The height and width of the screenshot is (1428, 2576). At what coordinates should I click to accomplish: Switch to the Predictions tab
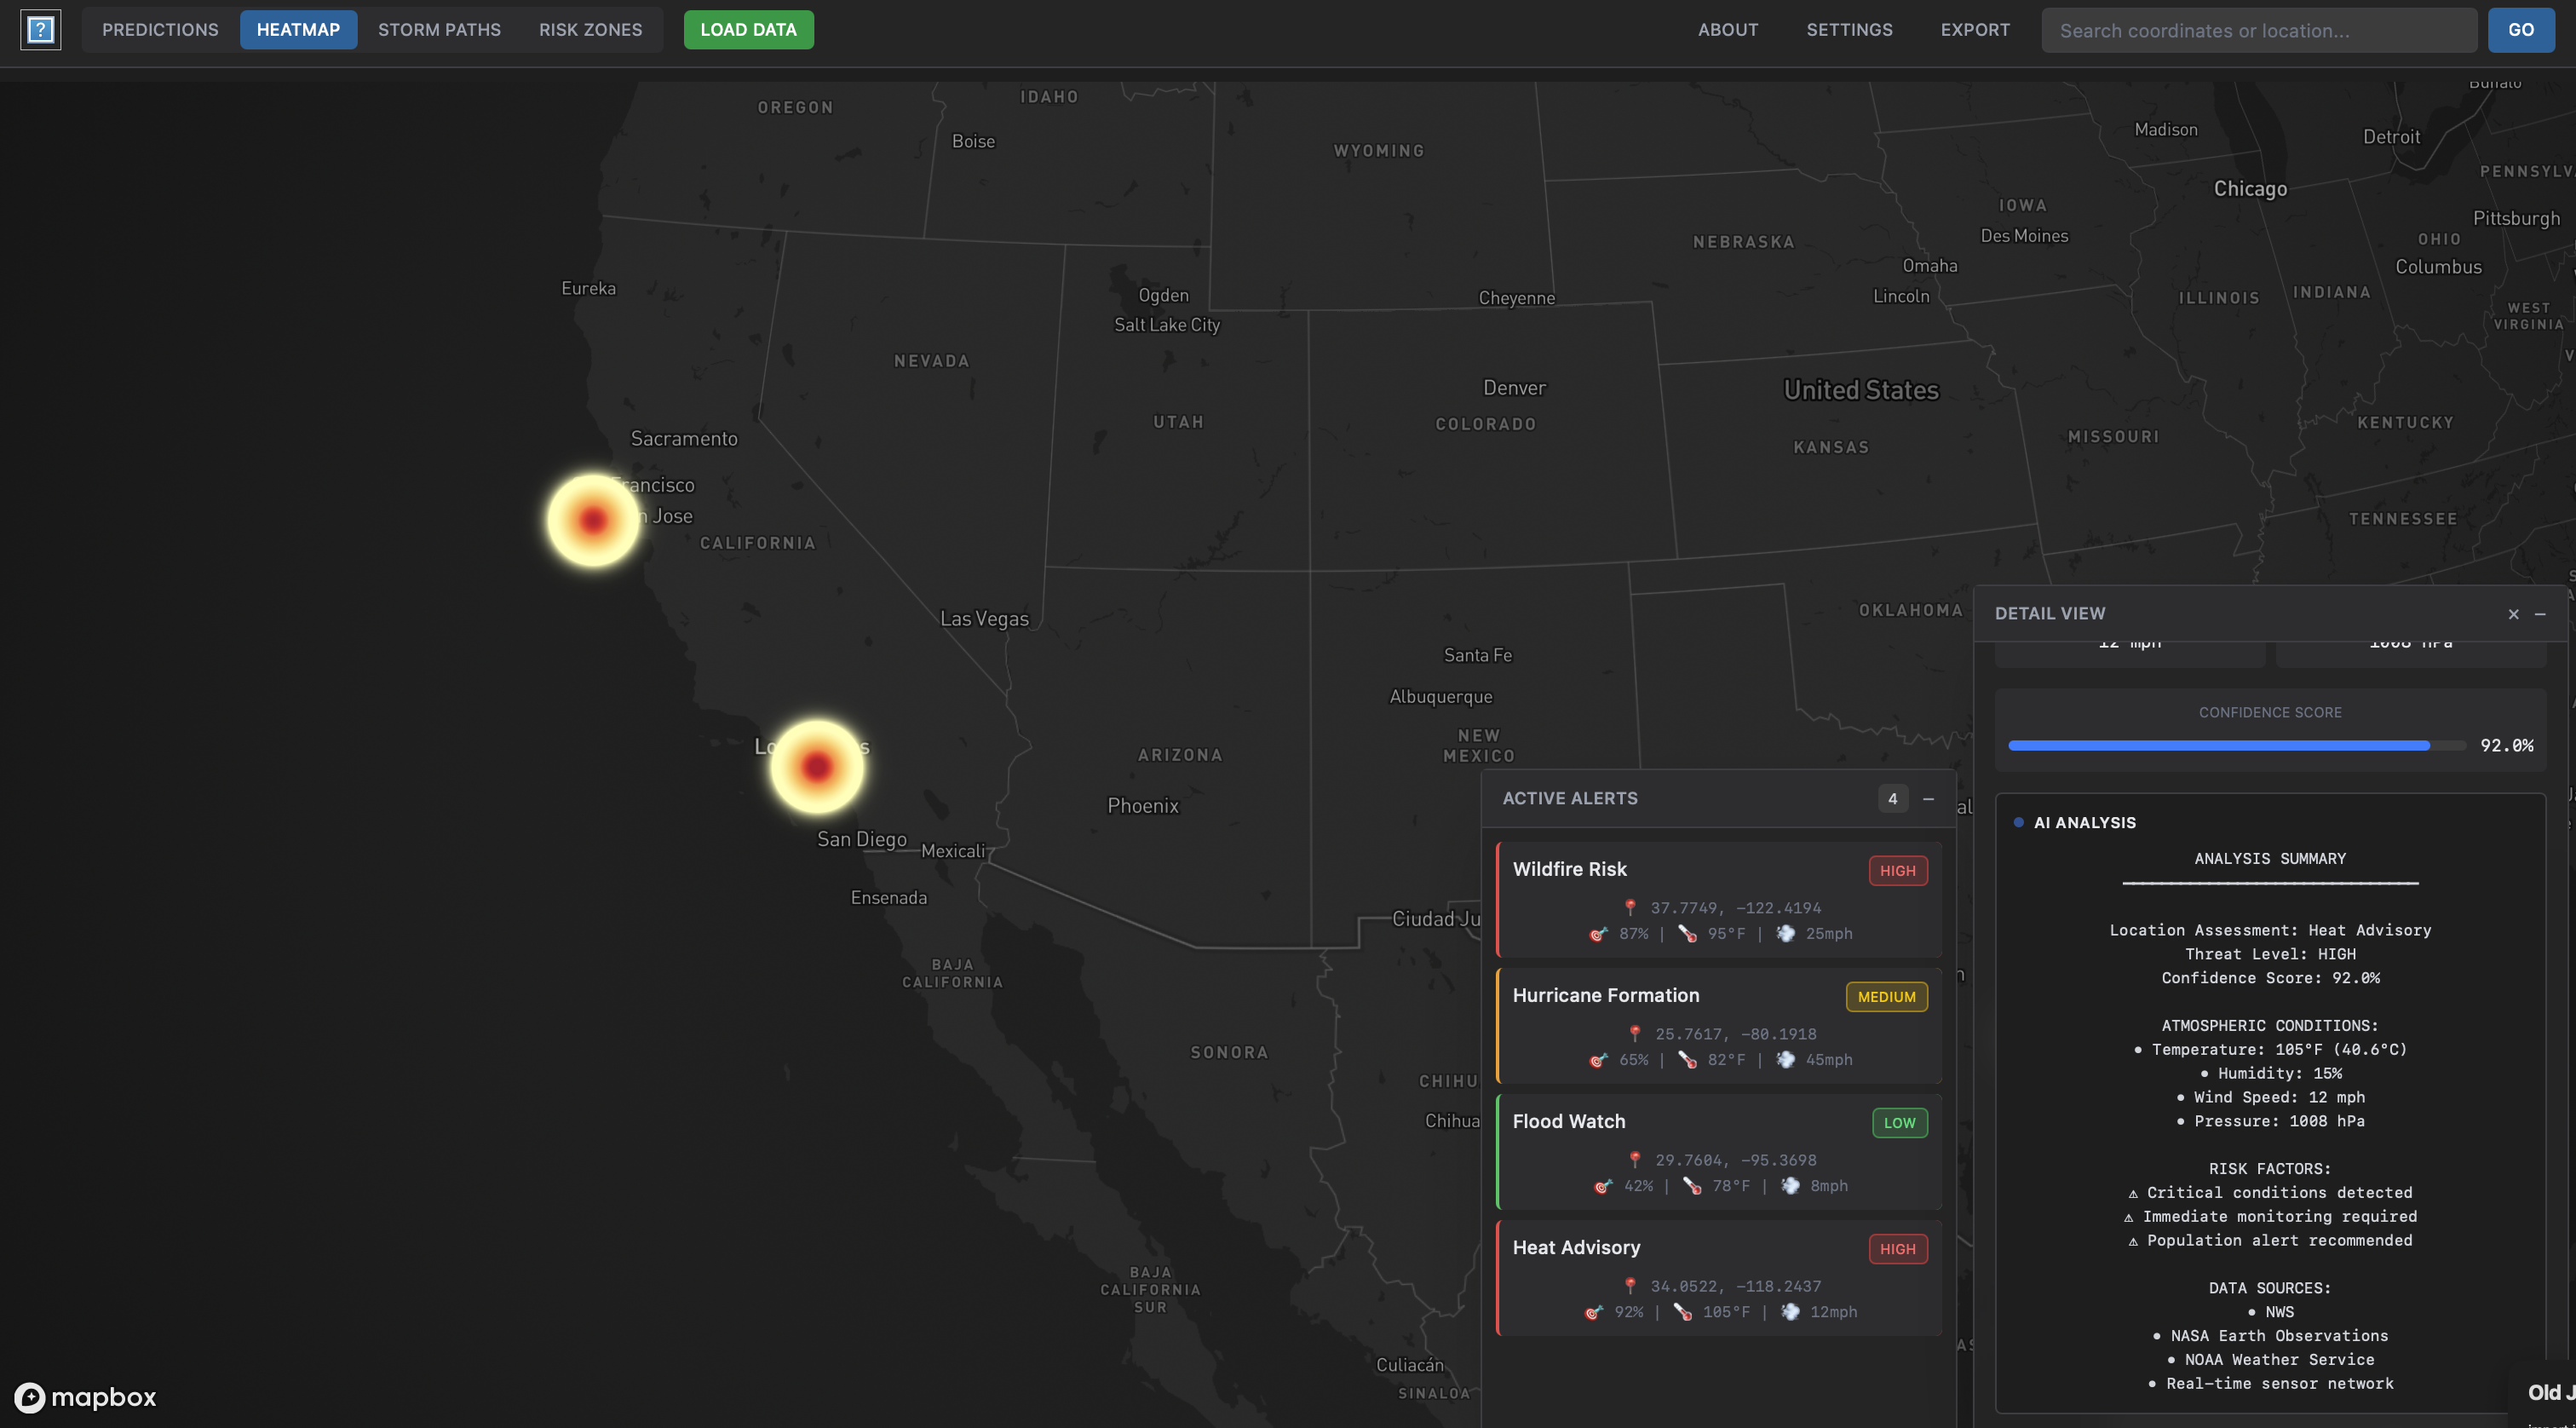(160, 30)
